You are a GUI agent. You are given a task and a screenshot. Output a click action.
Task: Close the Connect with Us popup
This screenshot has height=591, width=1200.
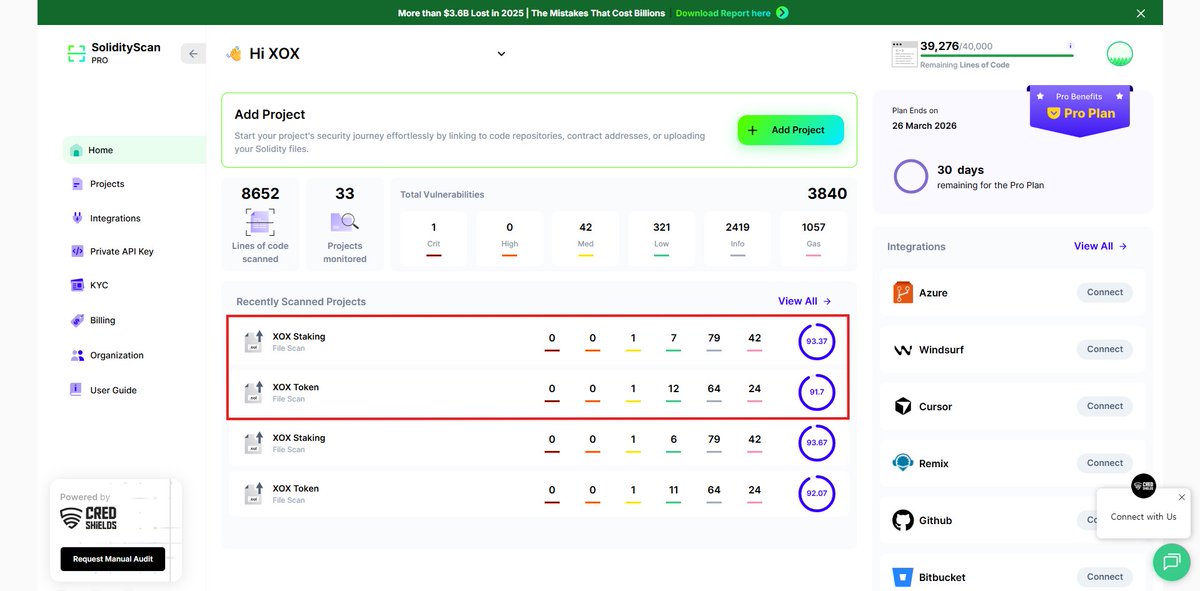[1181, 497]
